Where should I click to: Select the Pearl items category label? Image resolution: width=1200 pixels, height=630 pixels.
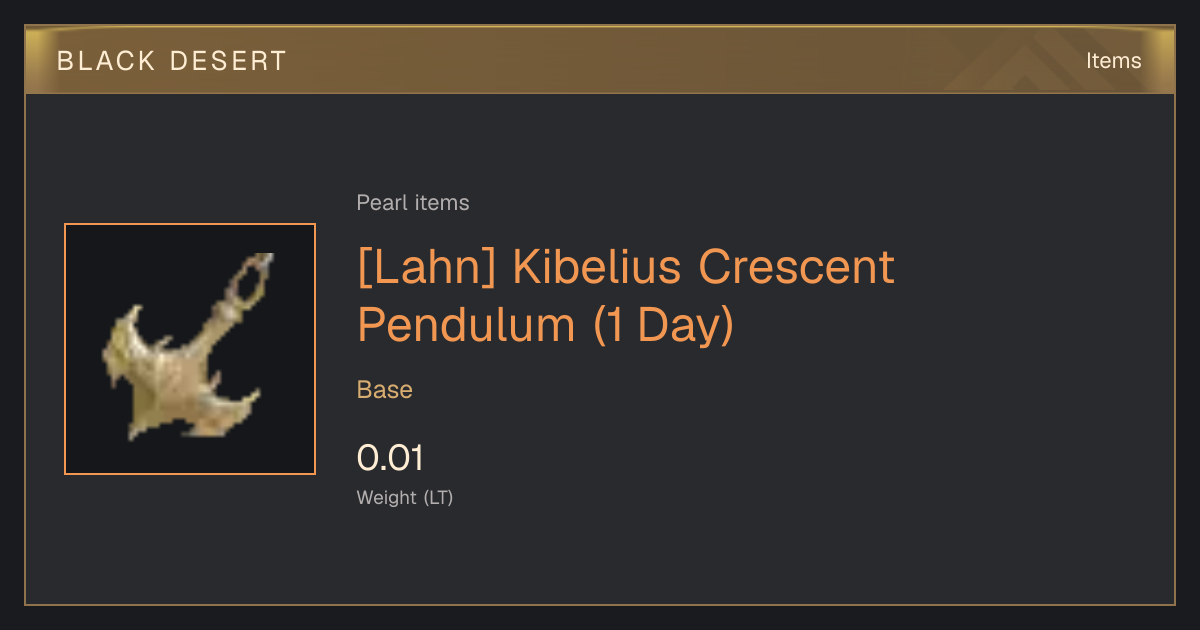click(x=413, y=203)
